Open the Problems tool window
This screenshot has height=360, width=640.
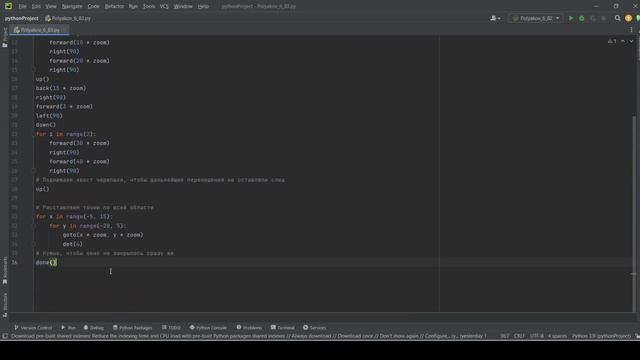(249, 327)
